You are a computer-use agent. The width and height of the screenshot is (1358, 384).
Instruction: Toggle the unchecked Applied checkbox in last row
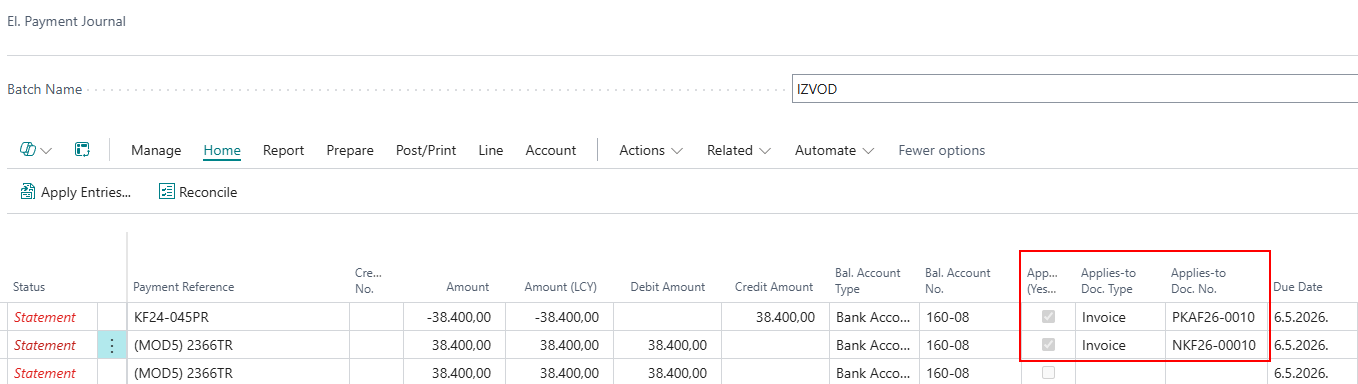pos(1048,373)
